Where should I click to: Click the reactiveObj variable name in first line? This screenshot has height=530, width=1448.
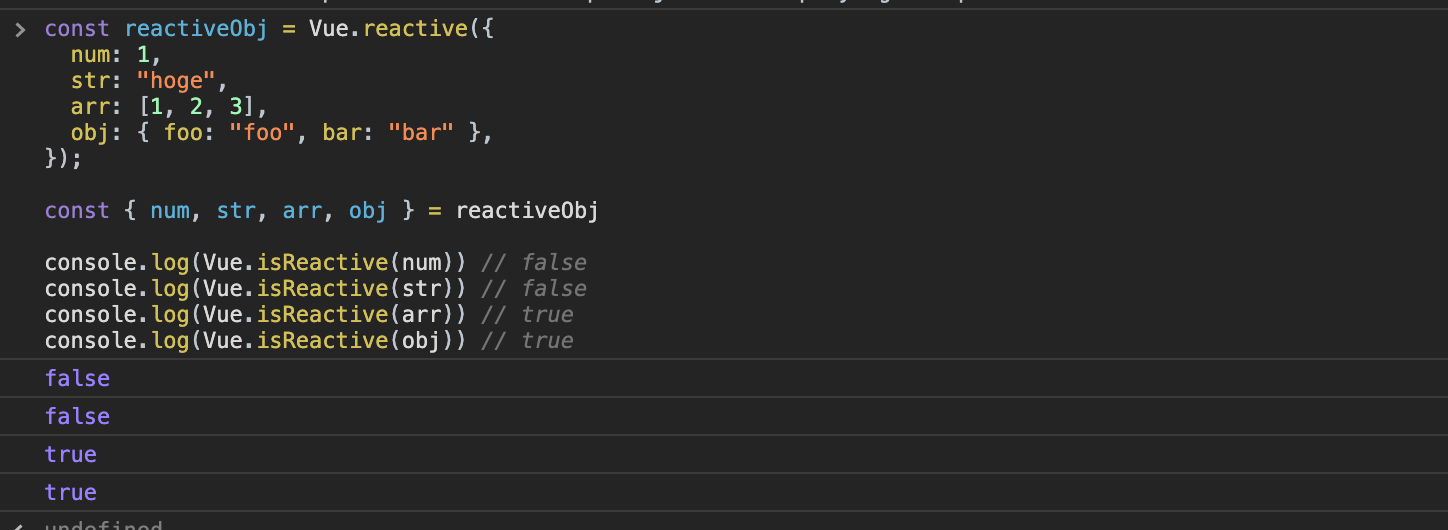point(195,29)
